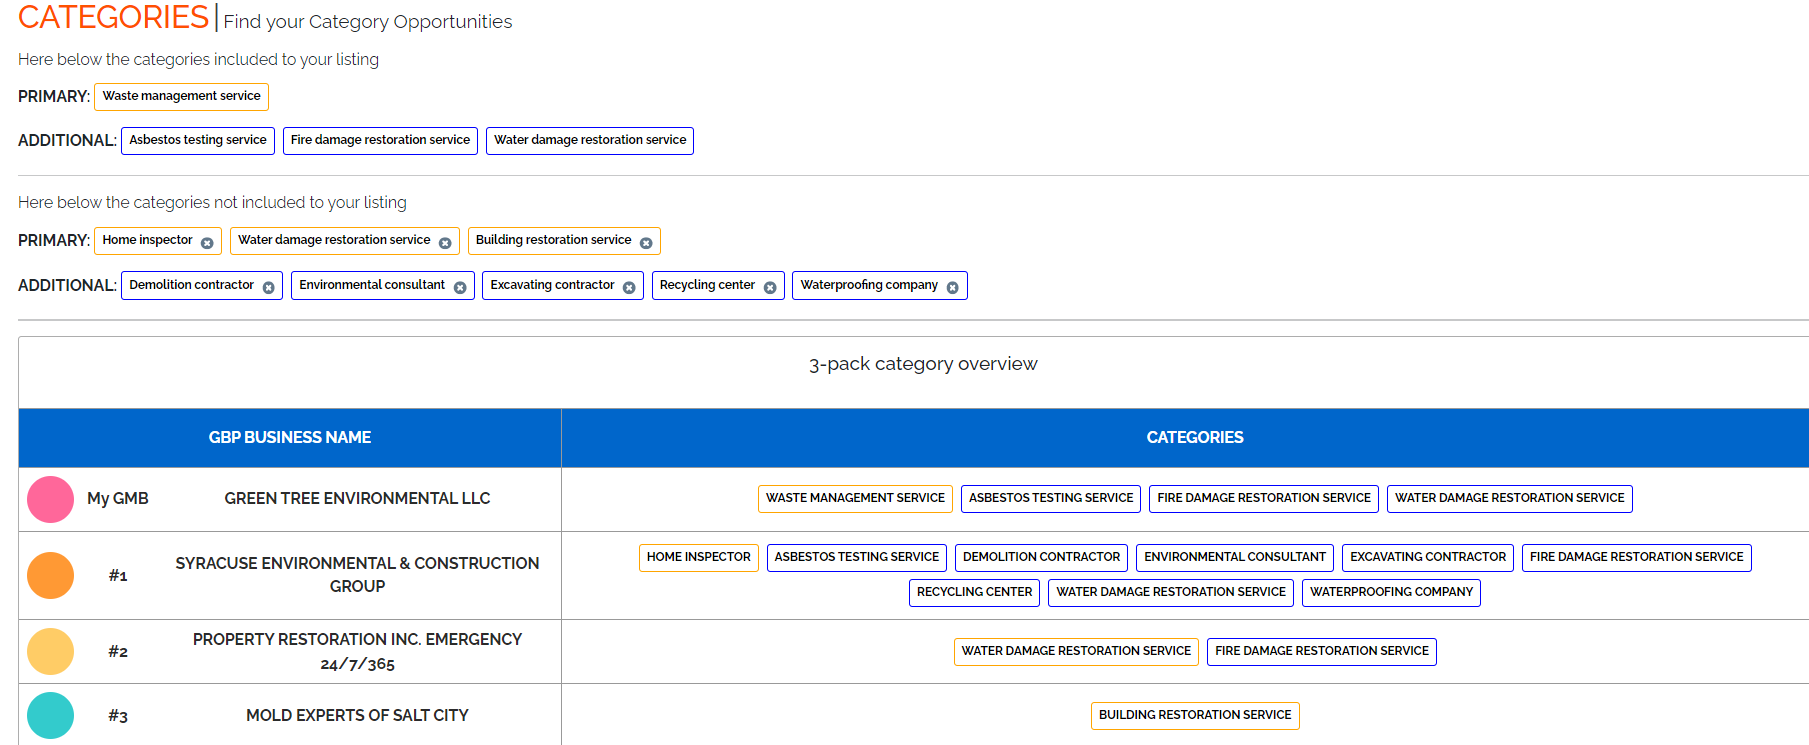The height and width of the screenshot is (745, 1809).
Task: Click FIRE DAMAGE RESTORATION SERVICE in Property Restoration row
Action: (1322, 651)
